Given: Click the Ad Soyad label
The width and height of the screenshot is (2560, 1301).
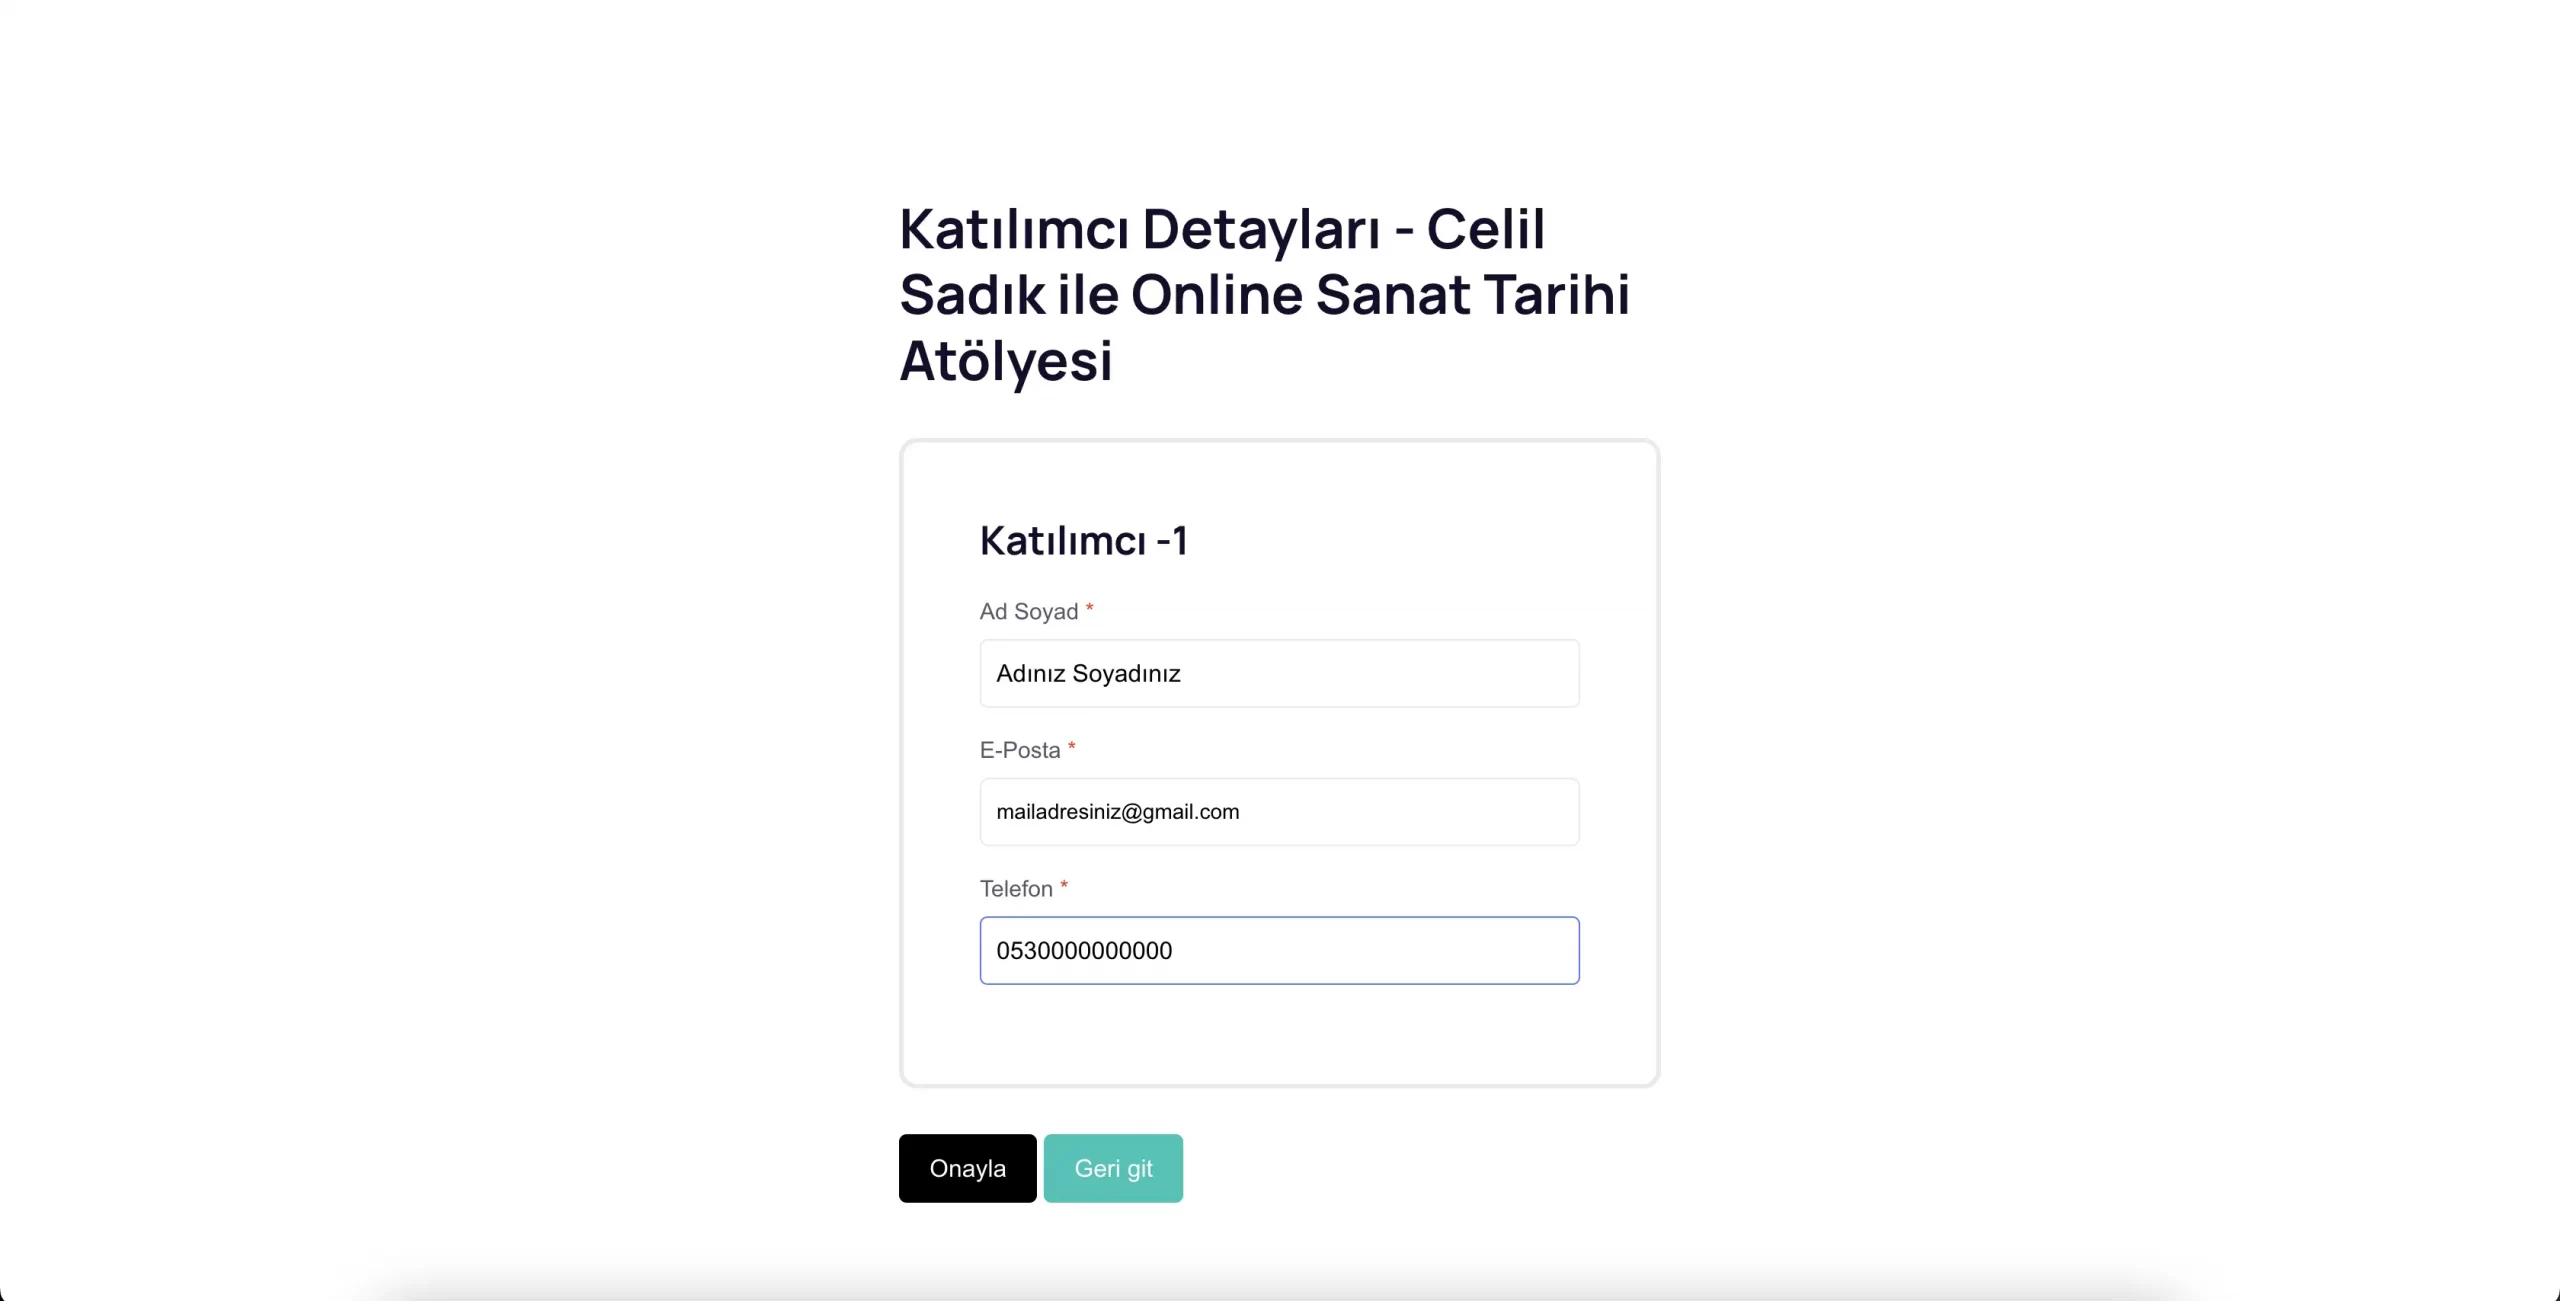Looking at the screenshot, I should [1028, 611].
